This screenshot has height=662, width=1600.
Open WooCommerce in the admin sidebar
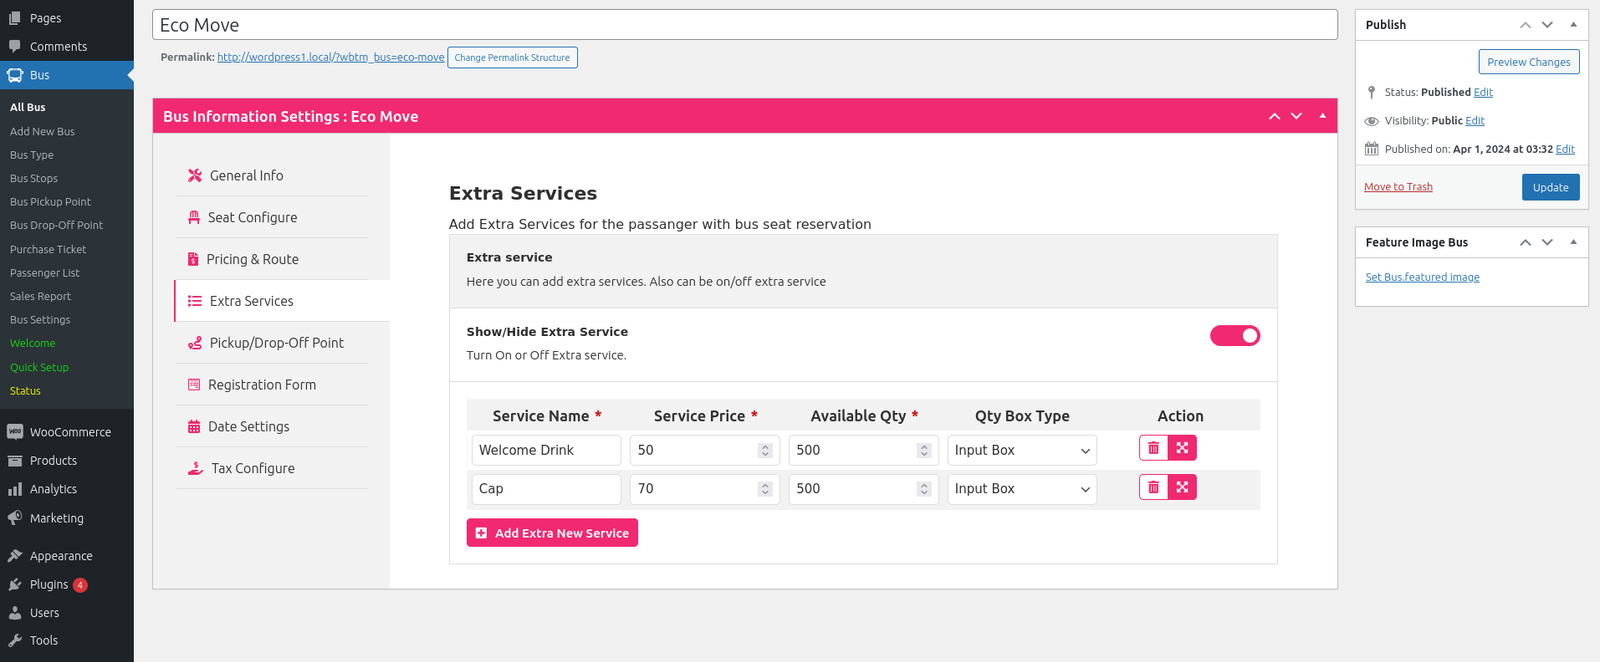[x=70, y=432]
